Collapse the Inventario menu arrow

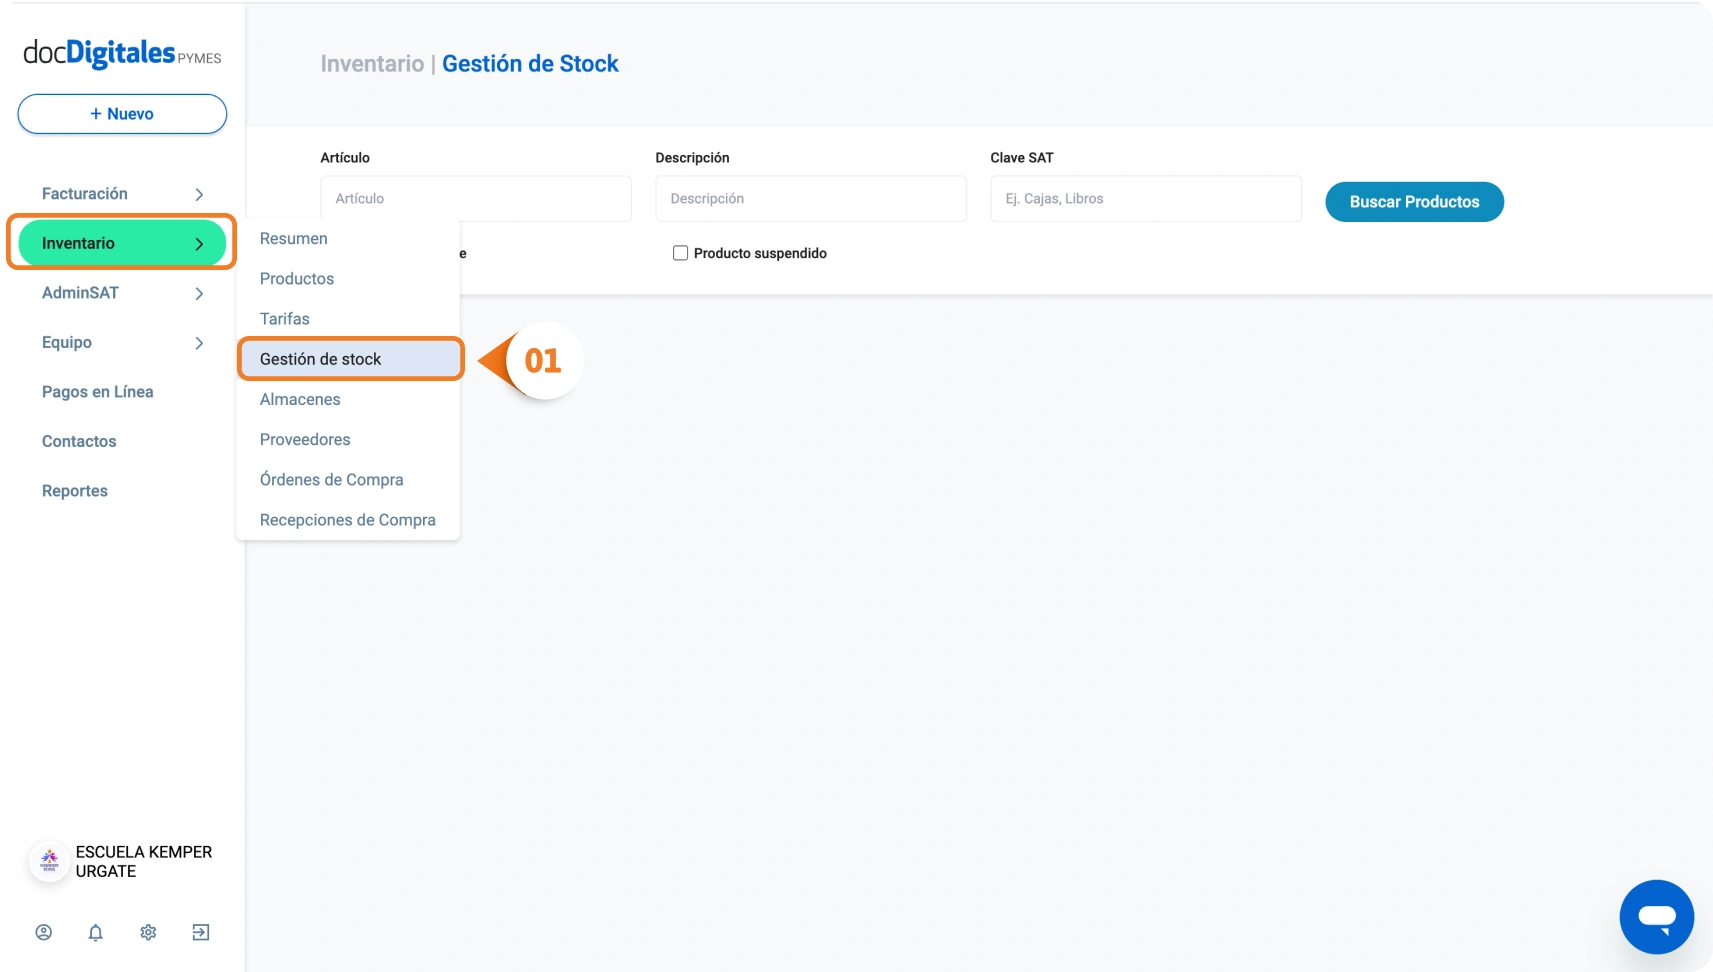tap(199, 244)
